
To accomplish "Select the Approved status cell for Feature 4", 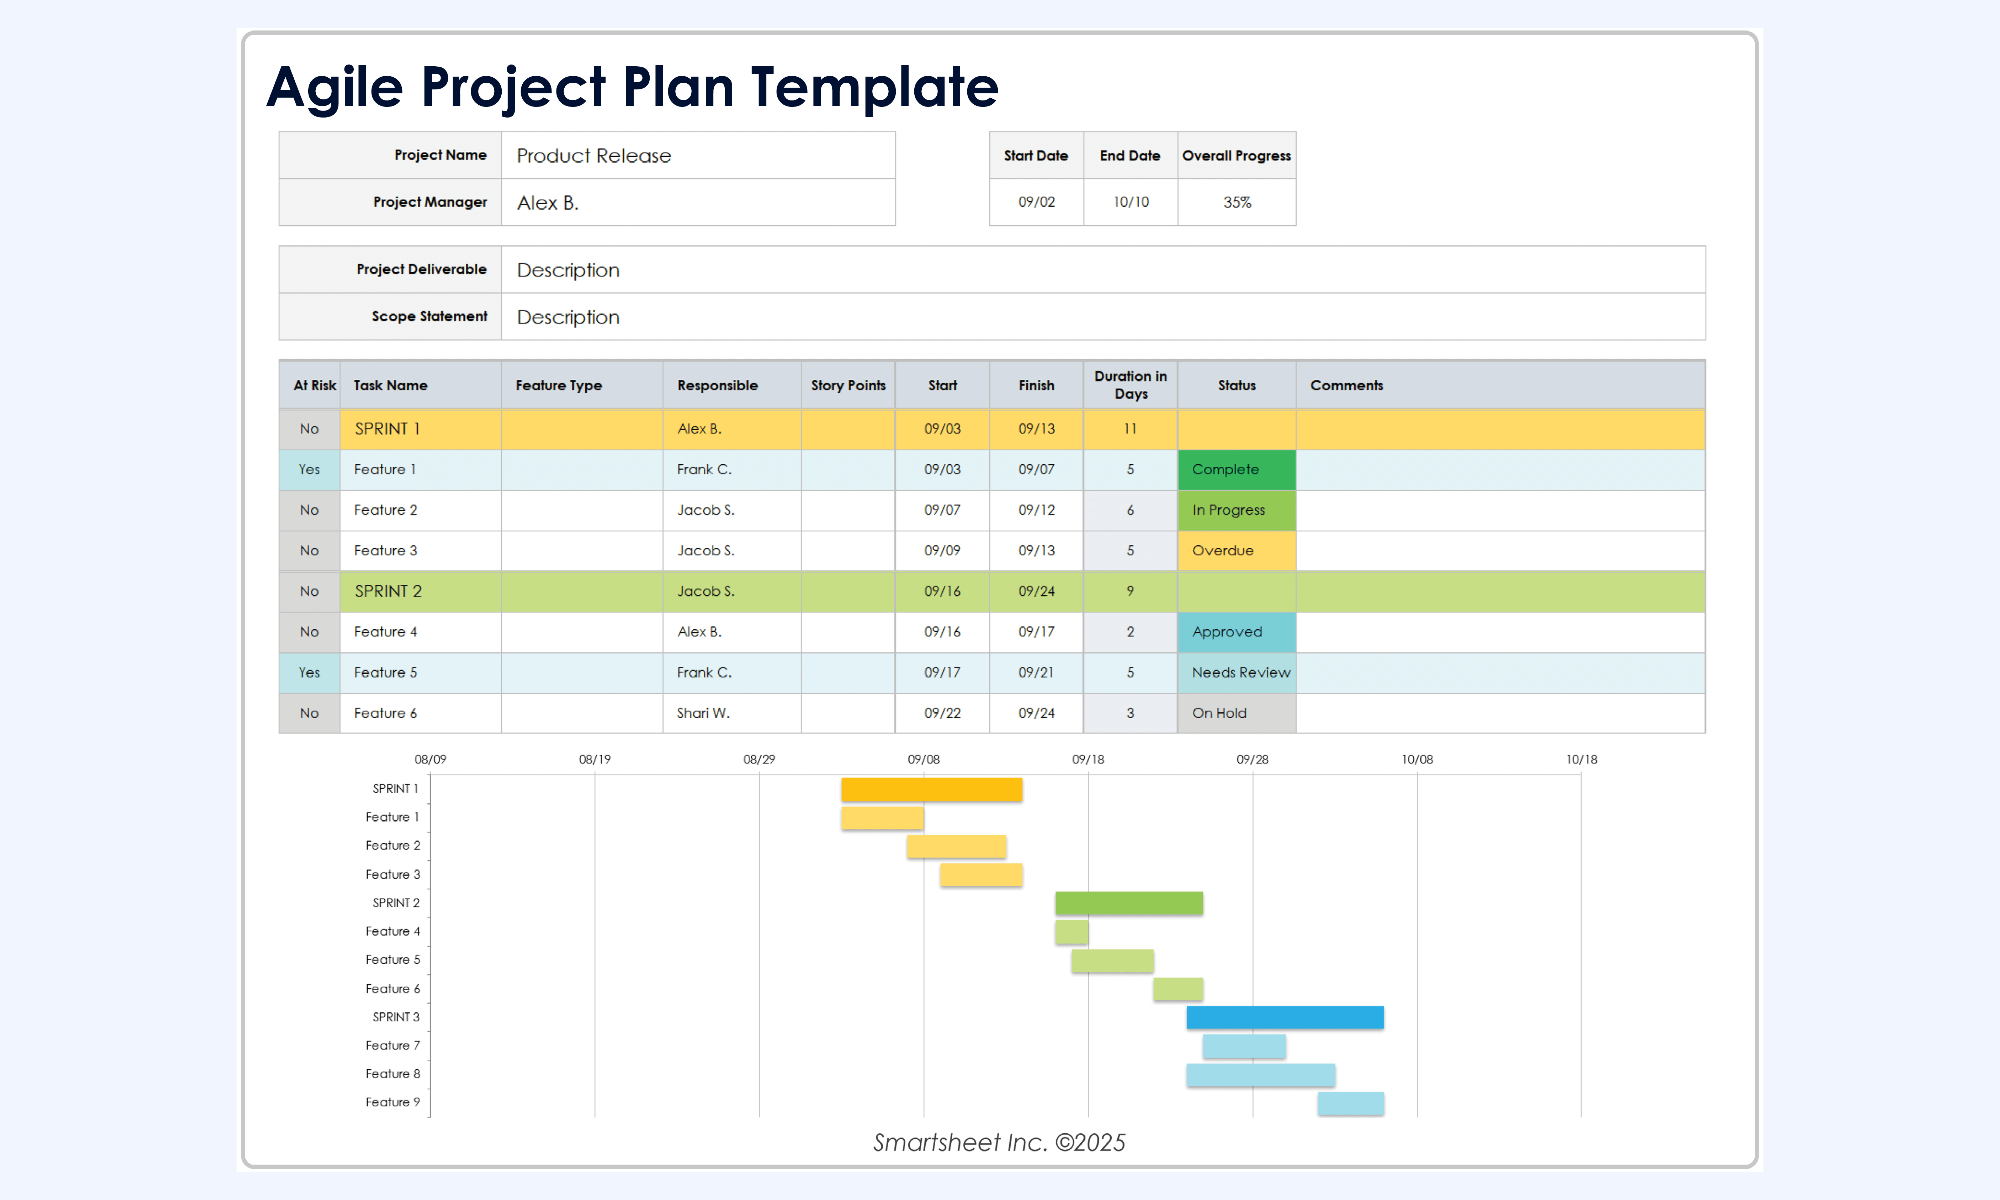I will pyautogui.click(x=1237, y=632).
